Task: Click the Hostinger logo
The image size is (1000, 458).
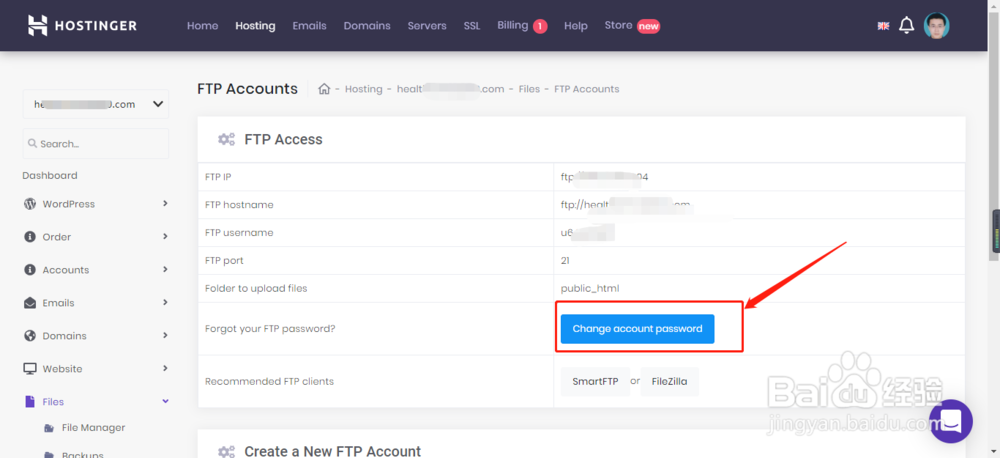Action: (82, 25)
